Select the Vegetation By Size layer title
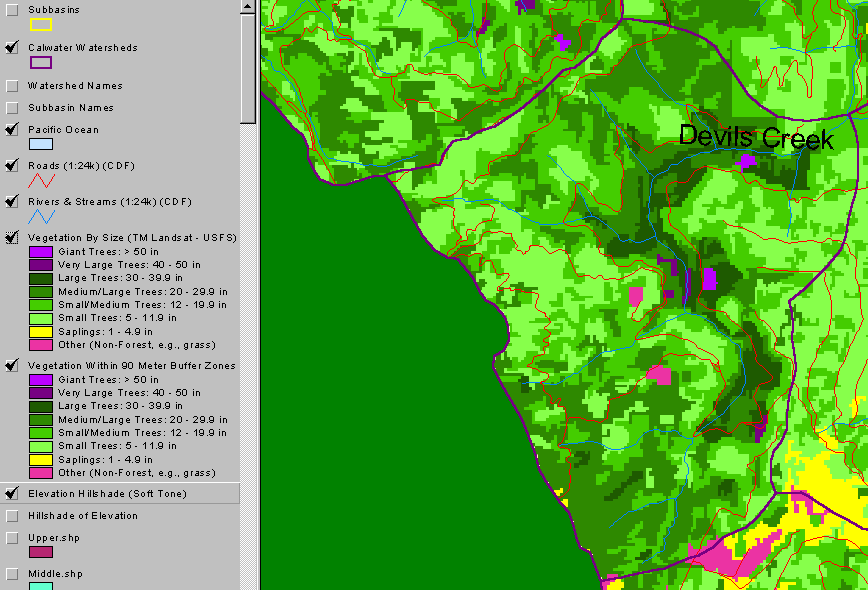The height and width of the screenshot is (590, 868). point(132,237)
